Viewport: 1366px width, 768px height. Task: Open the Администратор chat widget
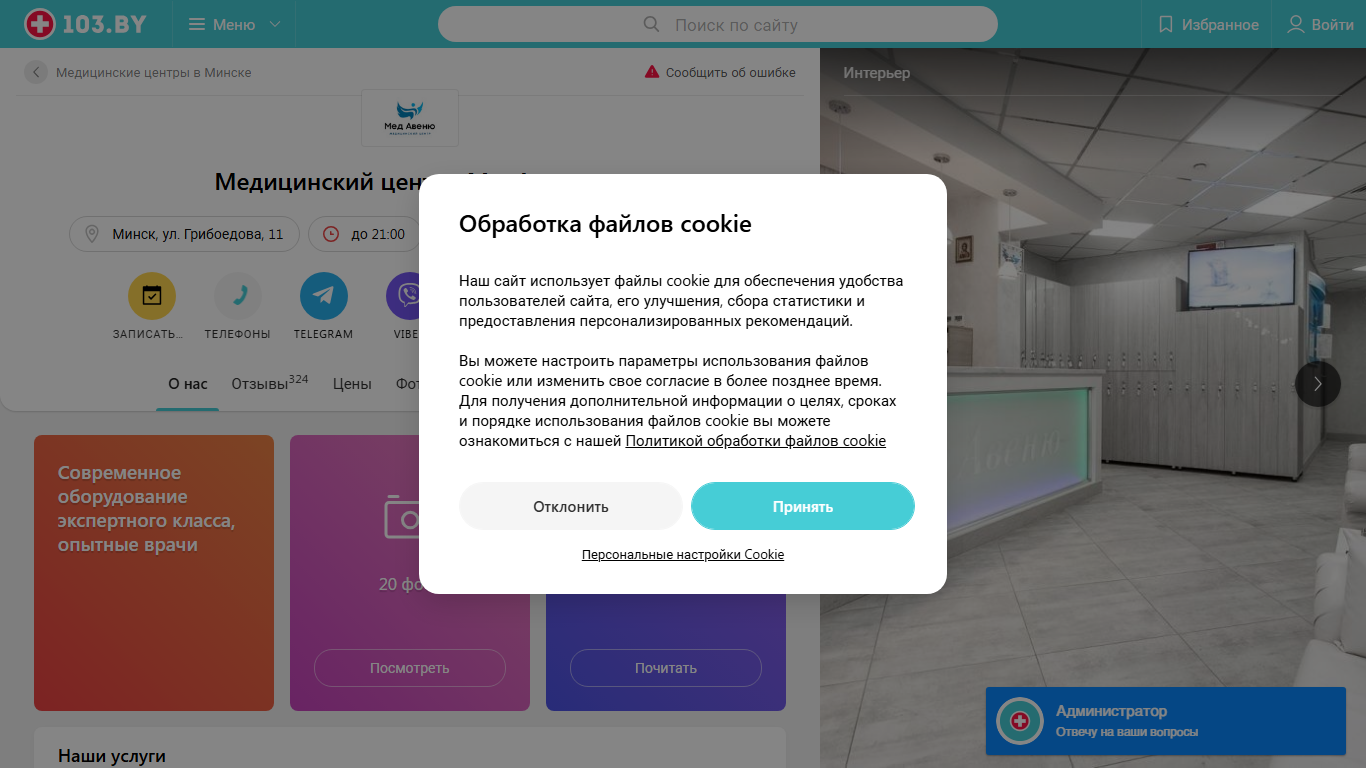click(1166, 721)
